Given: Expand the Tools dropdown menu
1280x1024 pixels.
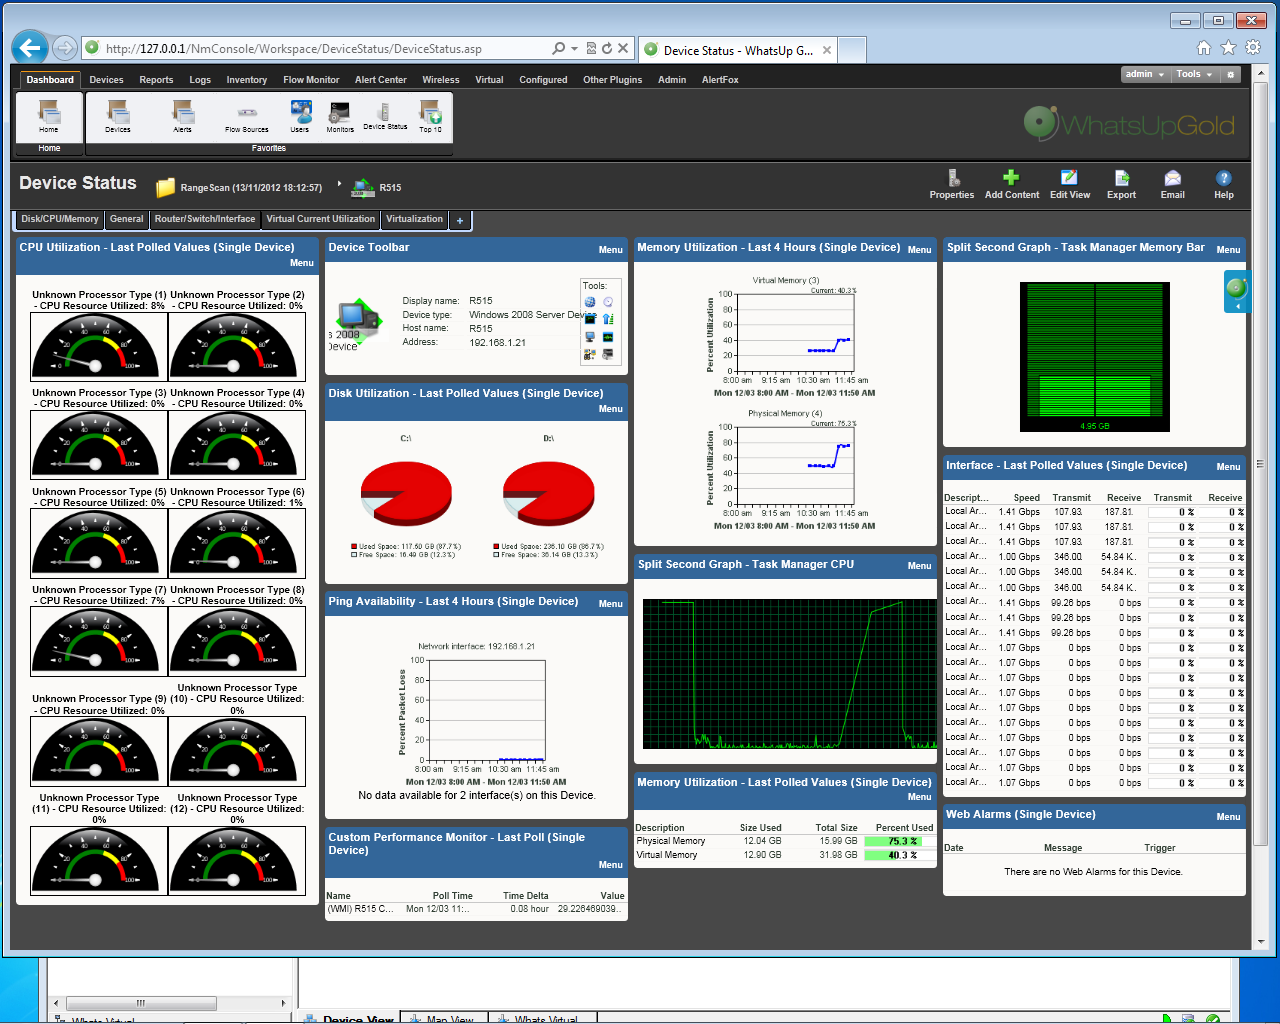Looking at the screenshot, I should (x=1195, y=74).
